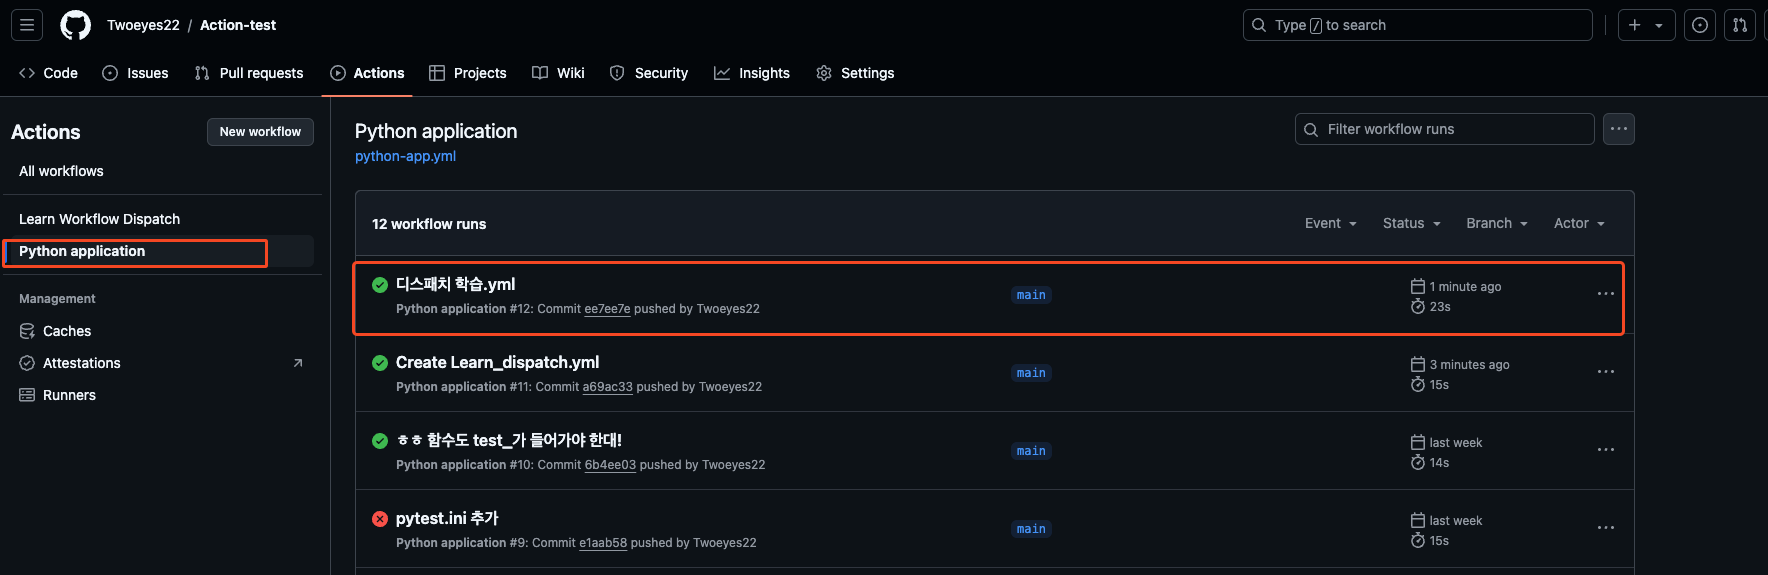Click the '3 minutes ago' timestamp

point(1469,365)
